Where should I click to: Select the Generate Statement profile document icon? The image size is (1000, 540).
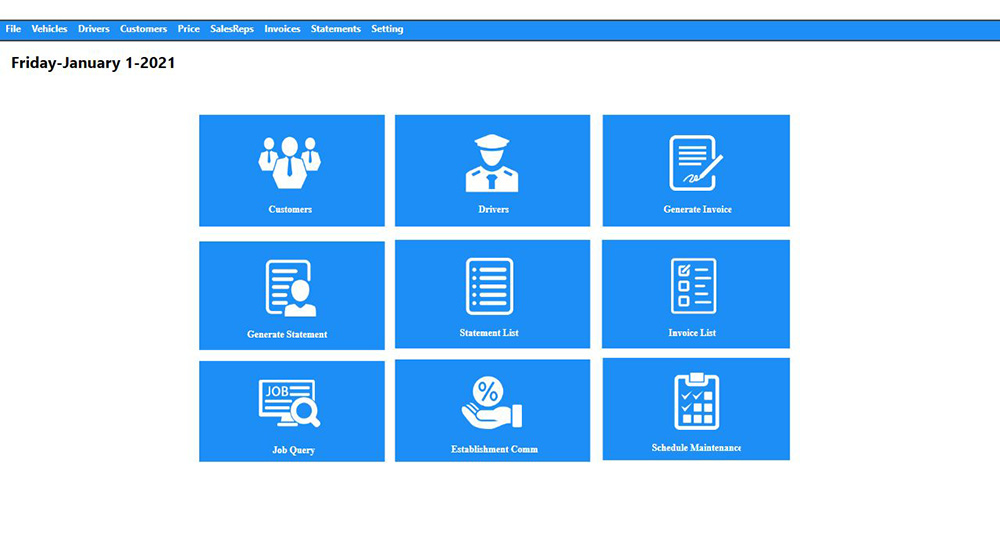[290, 288]
